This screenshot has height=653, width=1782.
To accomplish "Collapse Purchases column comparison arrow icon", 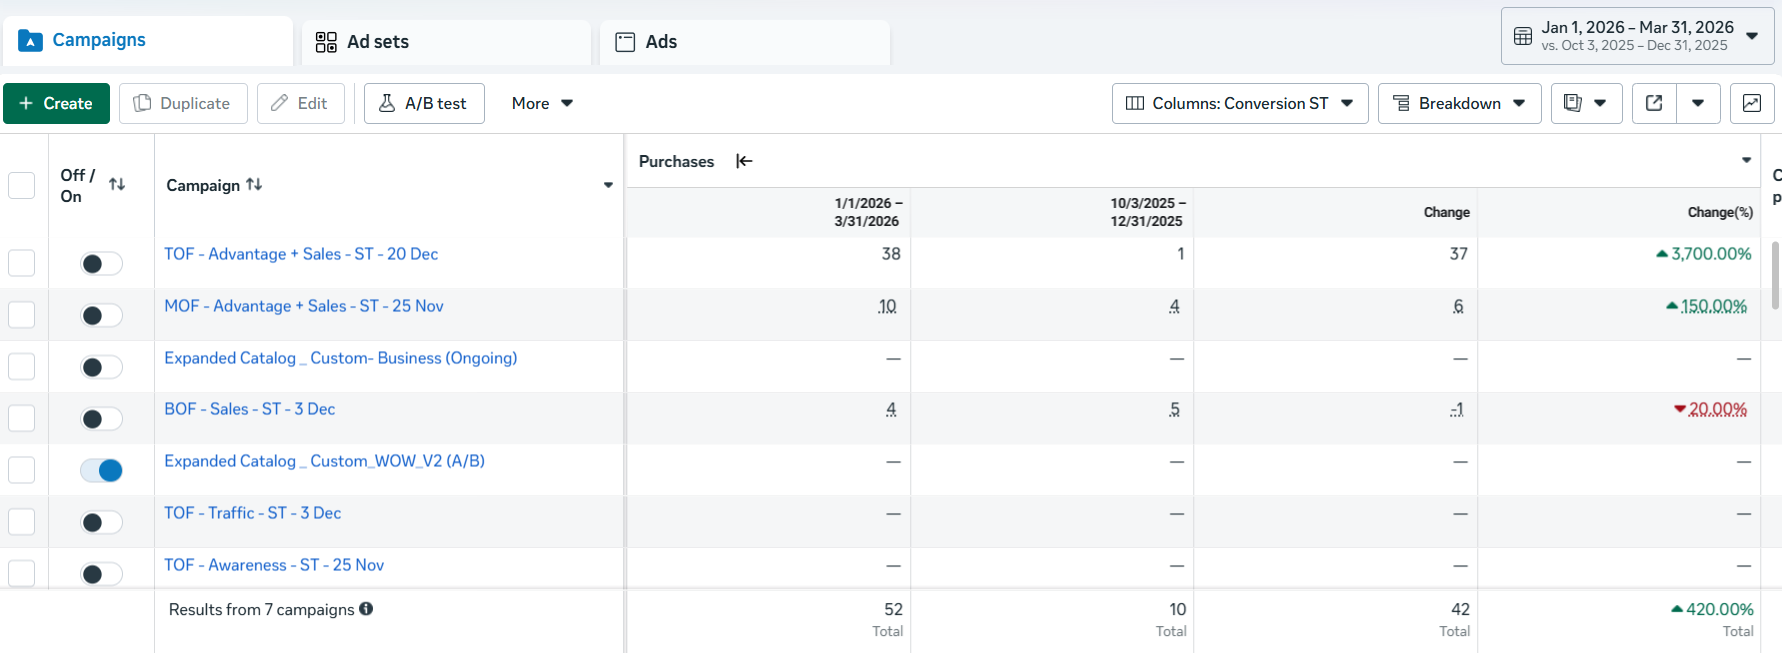I will point(744,161).
